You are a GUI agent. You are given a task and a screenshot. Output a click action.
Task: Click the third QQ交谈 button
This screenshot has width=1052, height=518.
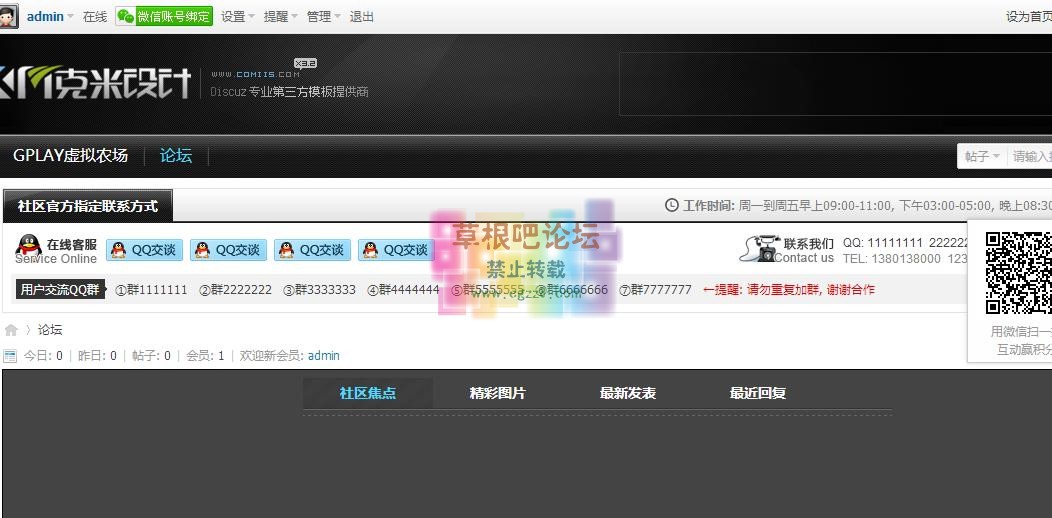point(313,250)
